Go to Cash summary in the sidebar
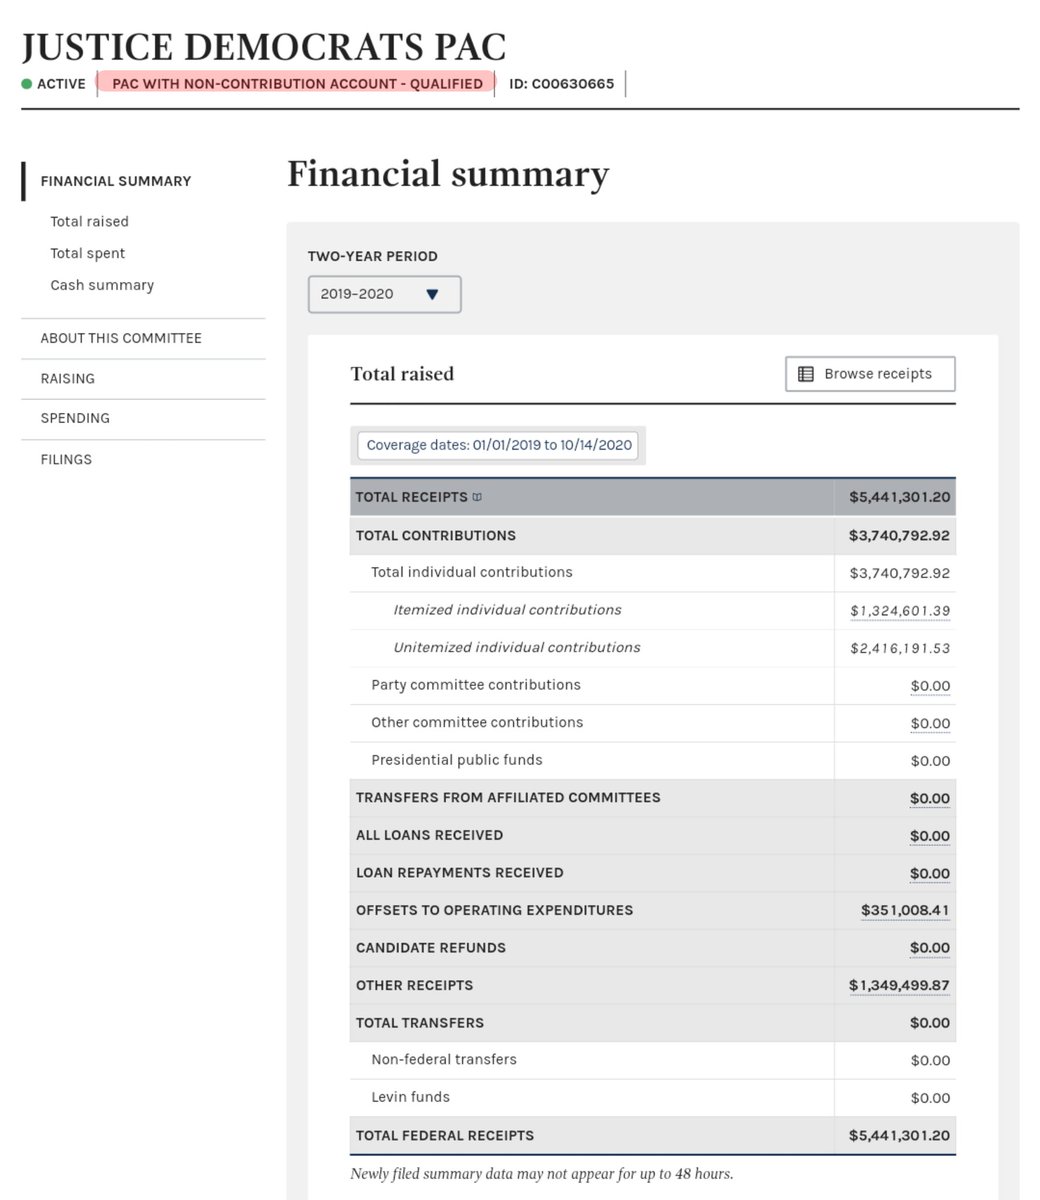 click(x=101, y=285)
